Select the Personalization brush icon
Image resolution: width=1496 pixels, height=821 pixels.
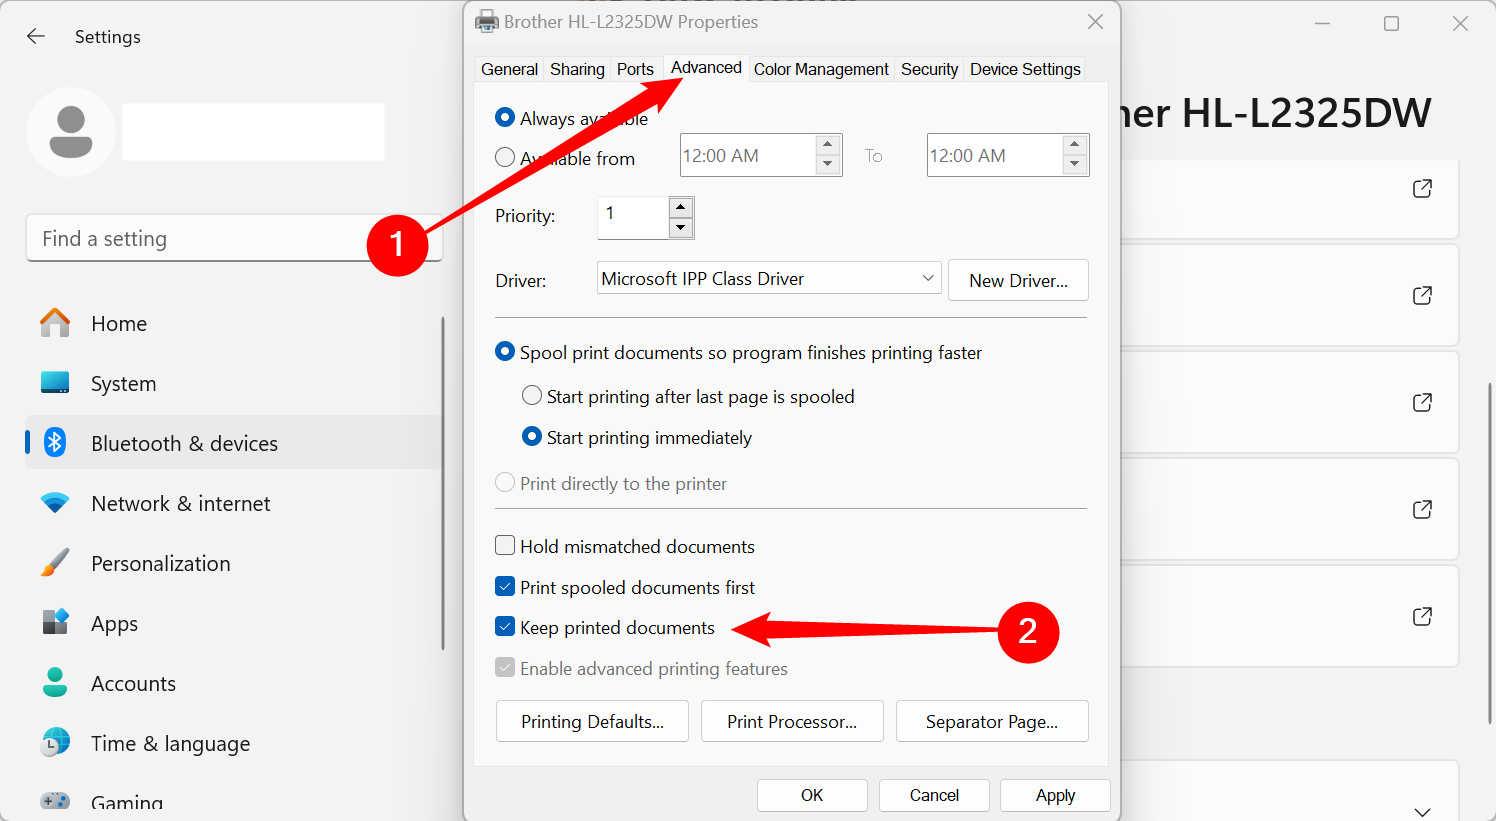(54, 562)
